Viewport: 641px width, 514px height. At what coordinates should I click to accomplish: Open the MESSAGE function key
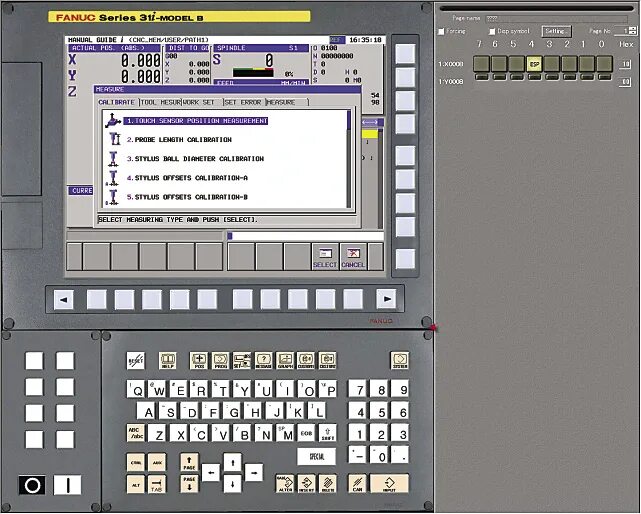(x=264, y=361)
